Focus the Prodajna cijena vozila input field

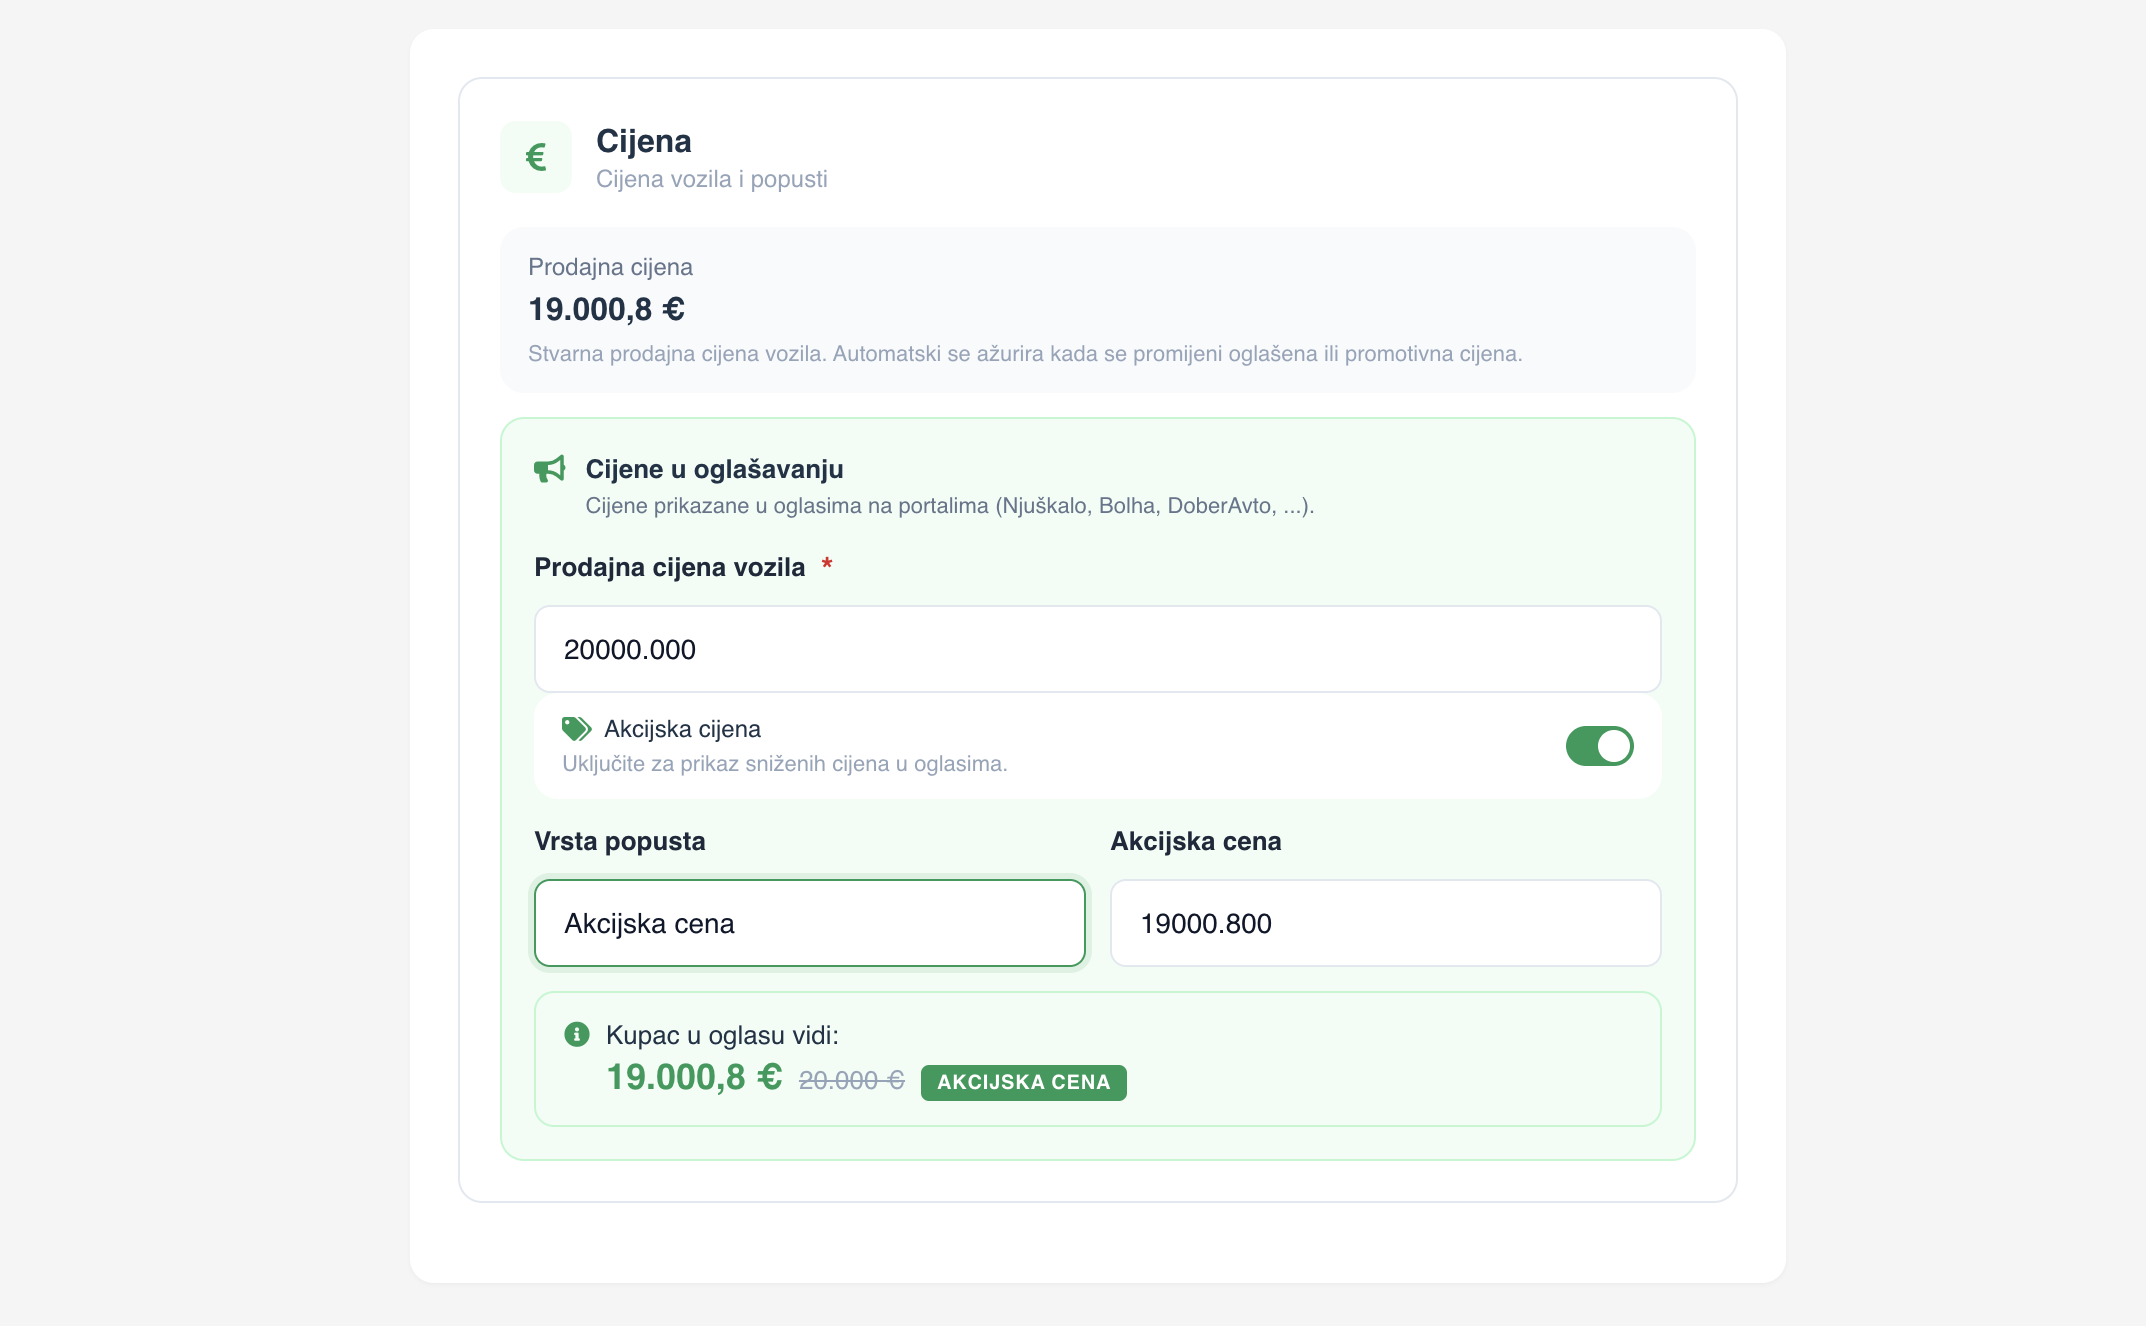pyautogui.click(x=1098, y=649)
